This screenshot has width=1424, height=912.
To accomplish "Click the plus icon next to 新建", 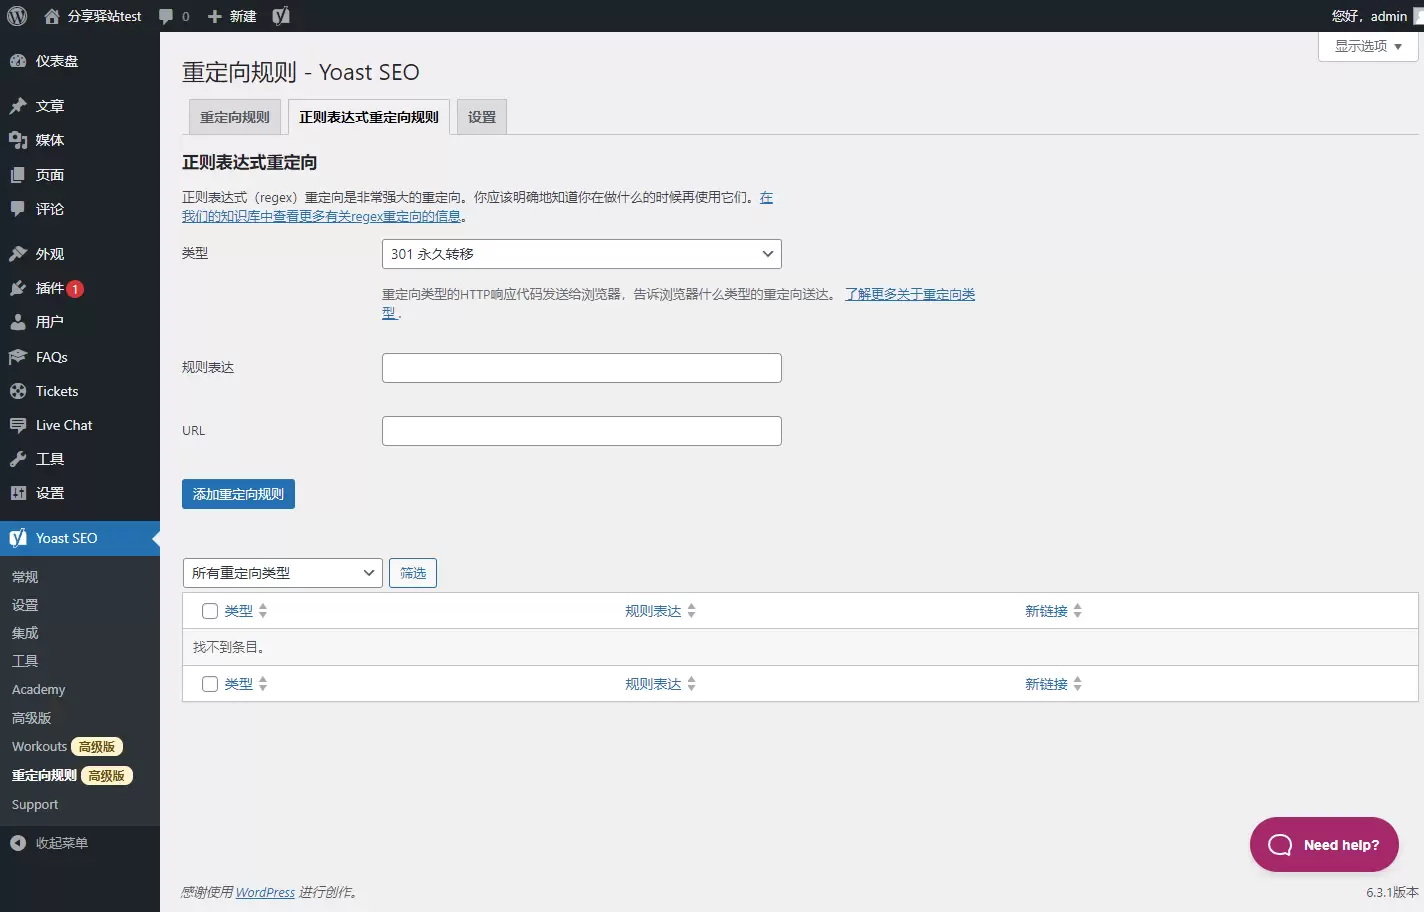I will pyautogui.click(x=214, y=16).
